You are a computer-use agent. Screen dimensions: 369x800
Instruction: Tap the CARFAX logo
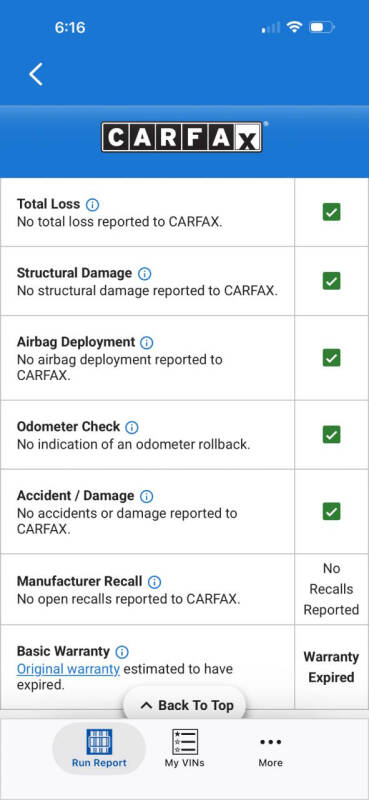pos(182,137)
